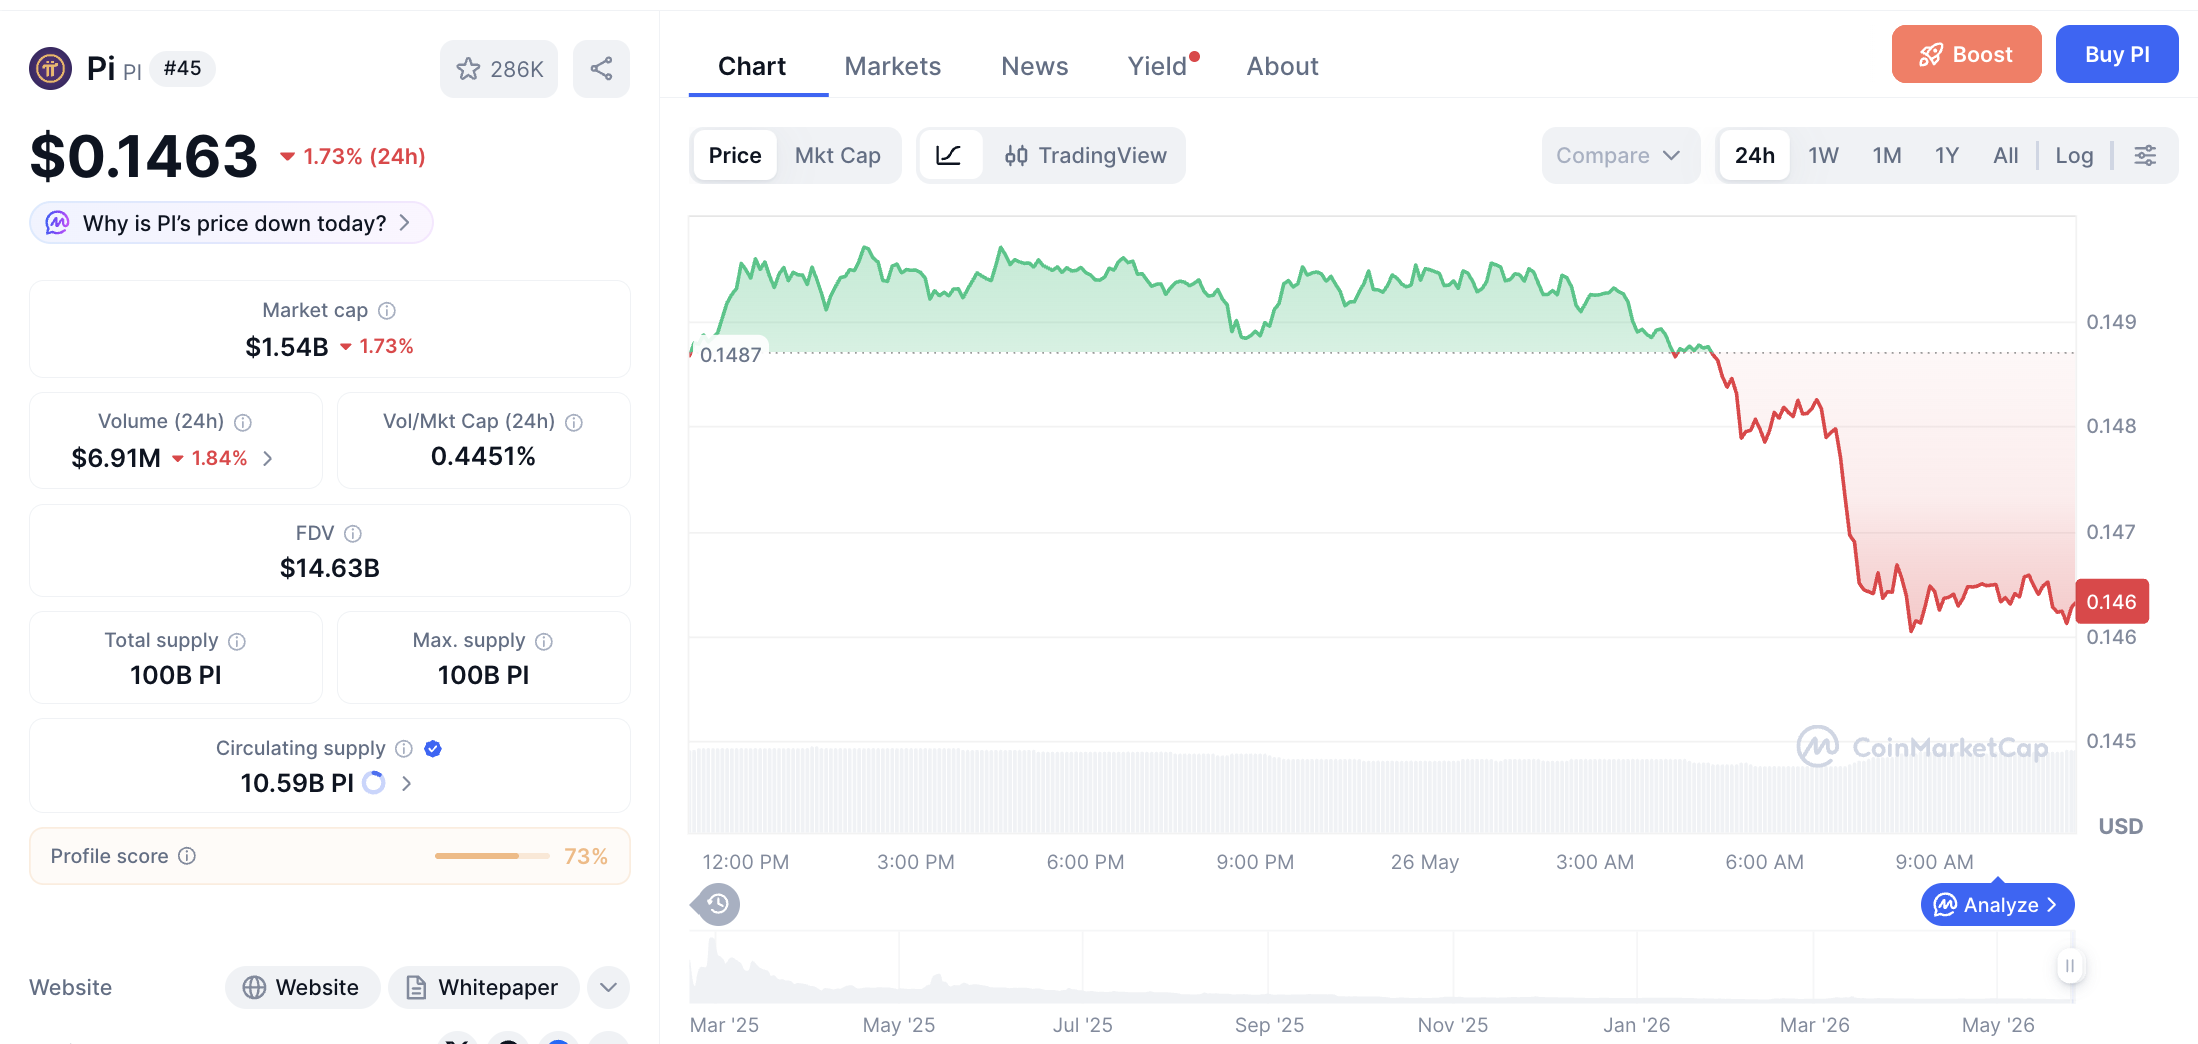This screenshot has height=1044, width=2198.
Task: Select the 1W time range
Action: point(1823,155)
